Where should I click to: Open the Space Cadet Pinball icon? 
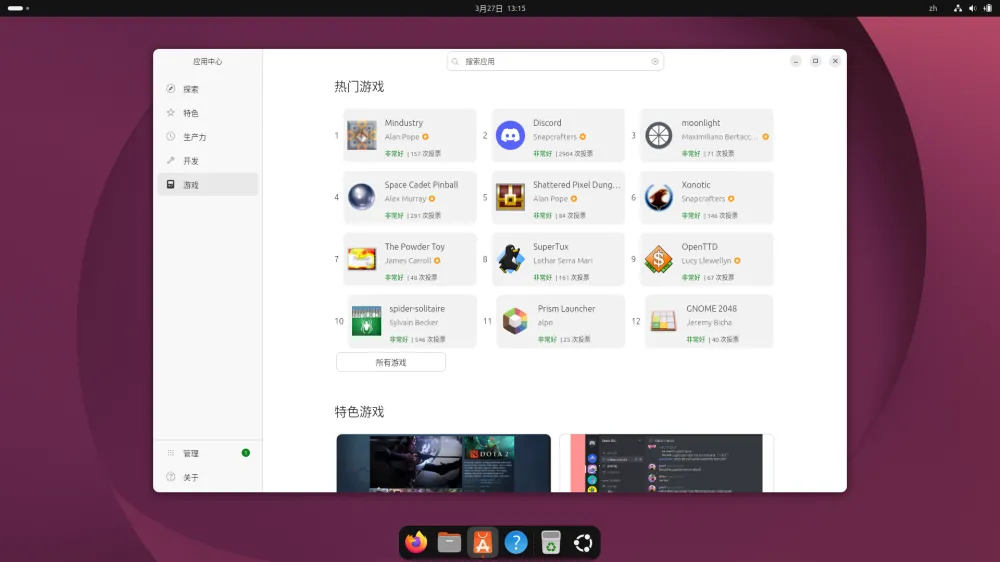[x=362, y=196]
